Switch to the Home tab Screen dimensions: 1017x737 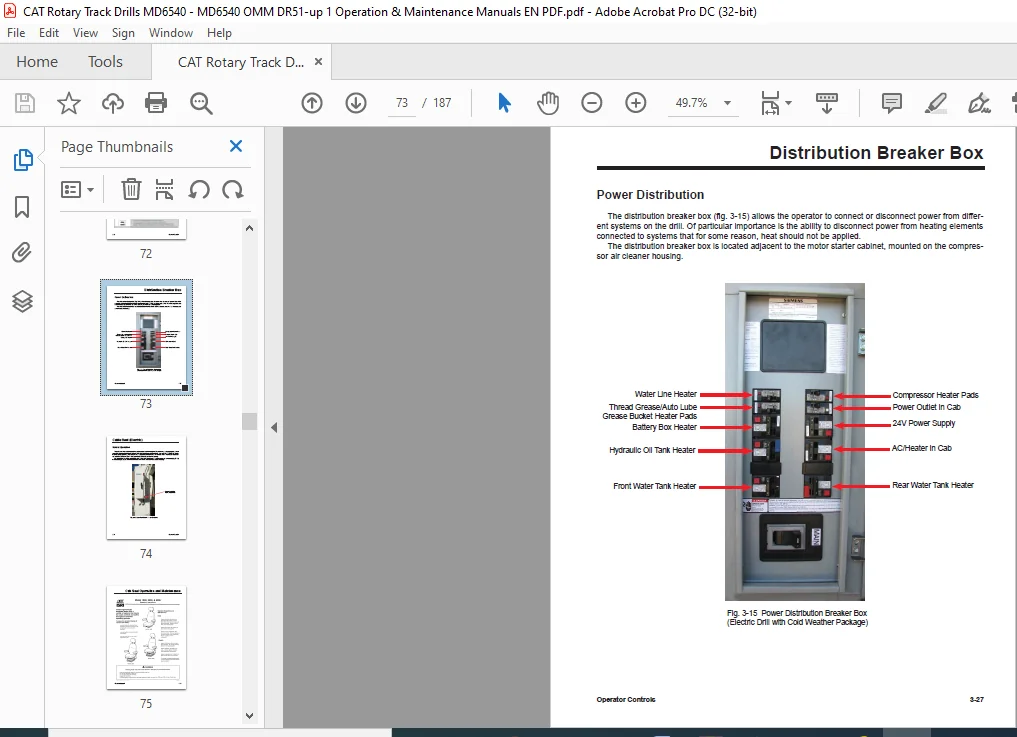[37, 62]
